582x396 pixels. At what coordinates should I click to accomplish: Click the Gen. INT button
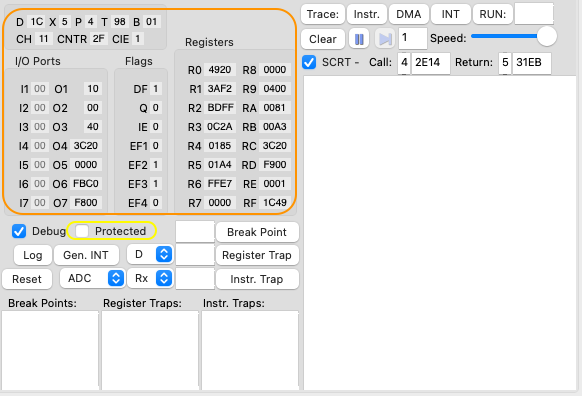(86, 255)
